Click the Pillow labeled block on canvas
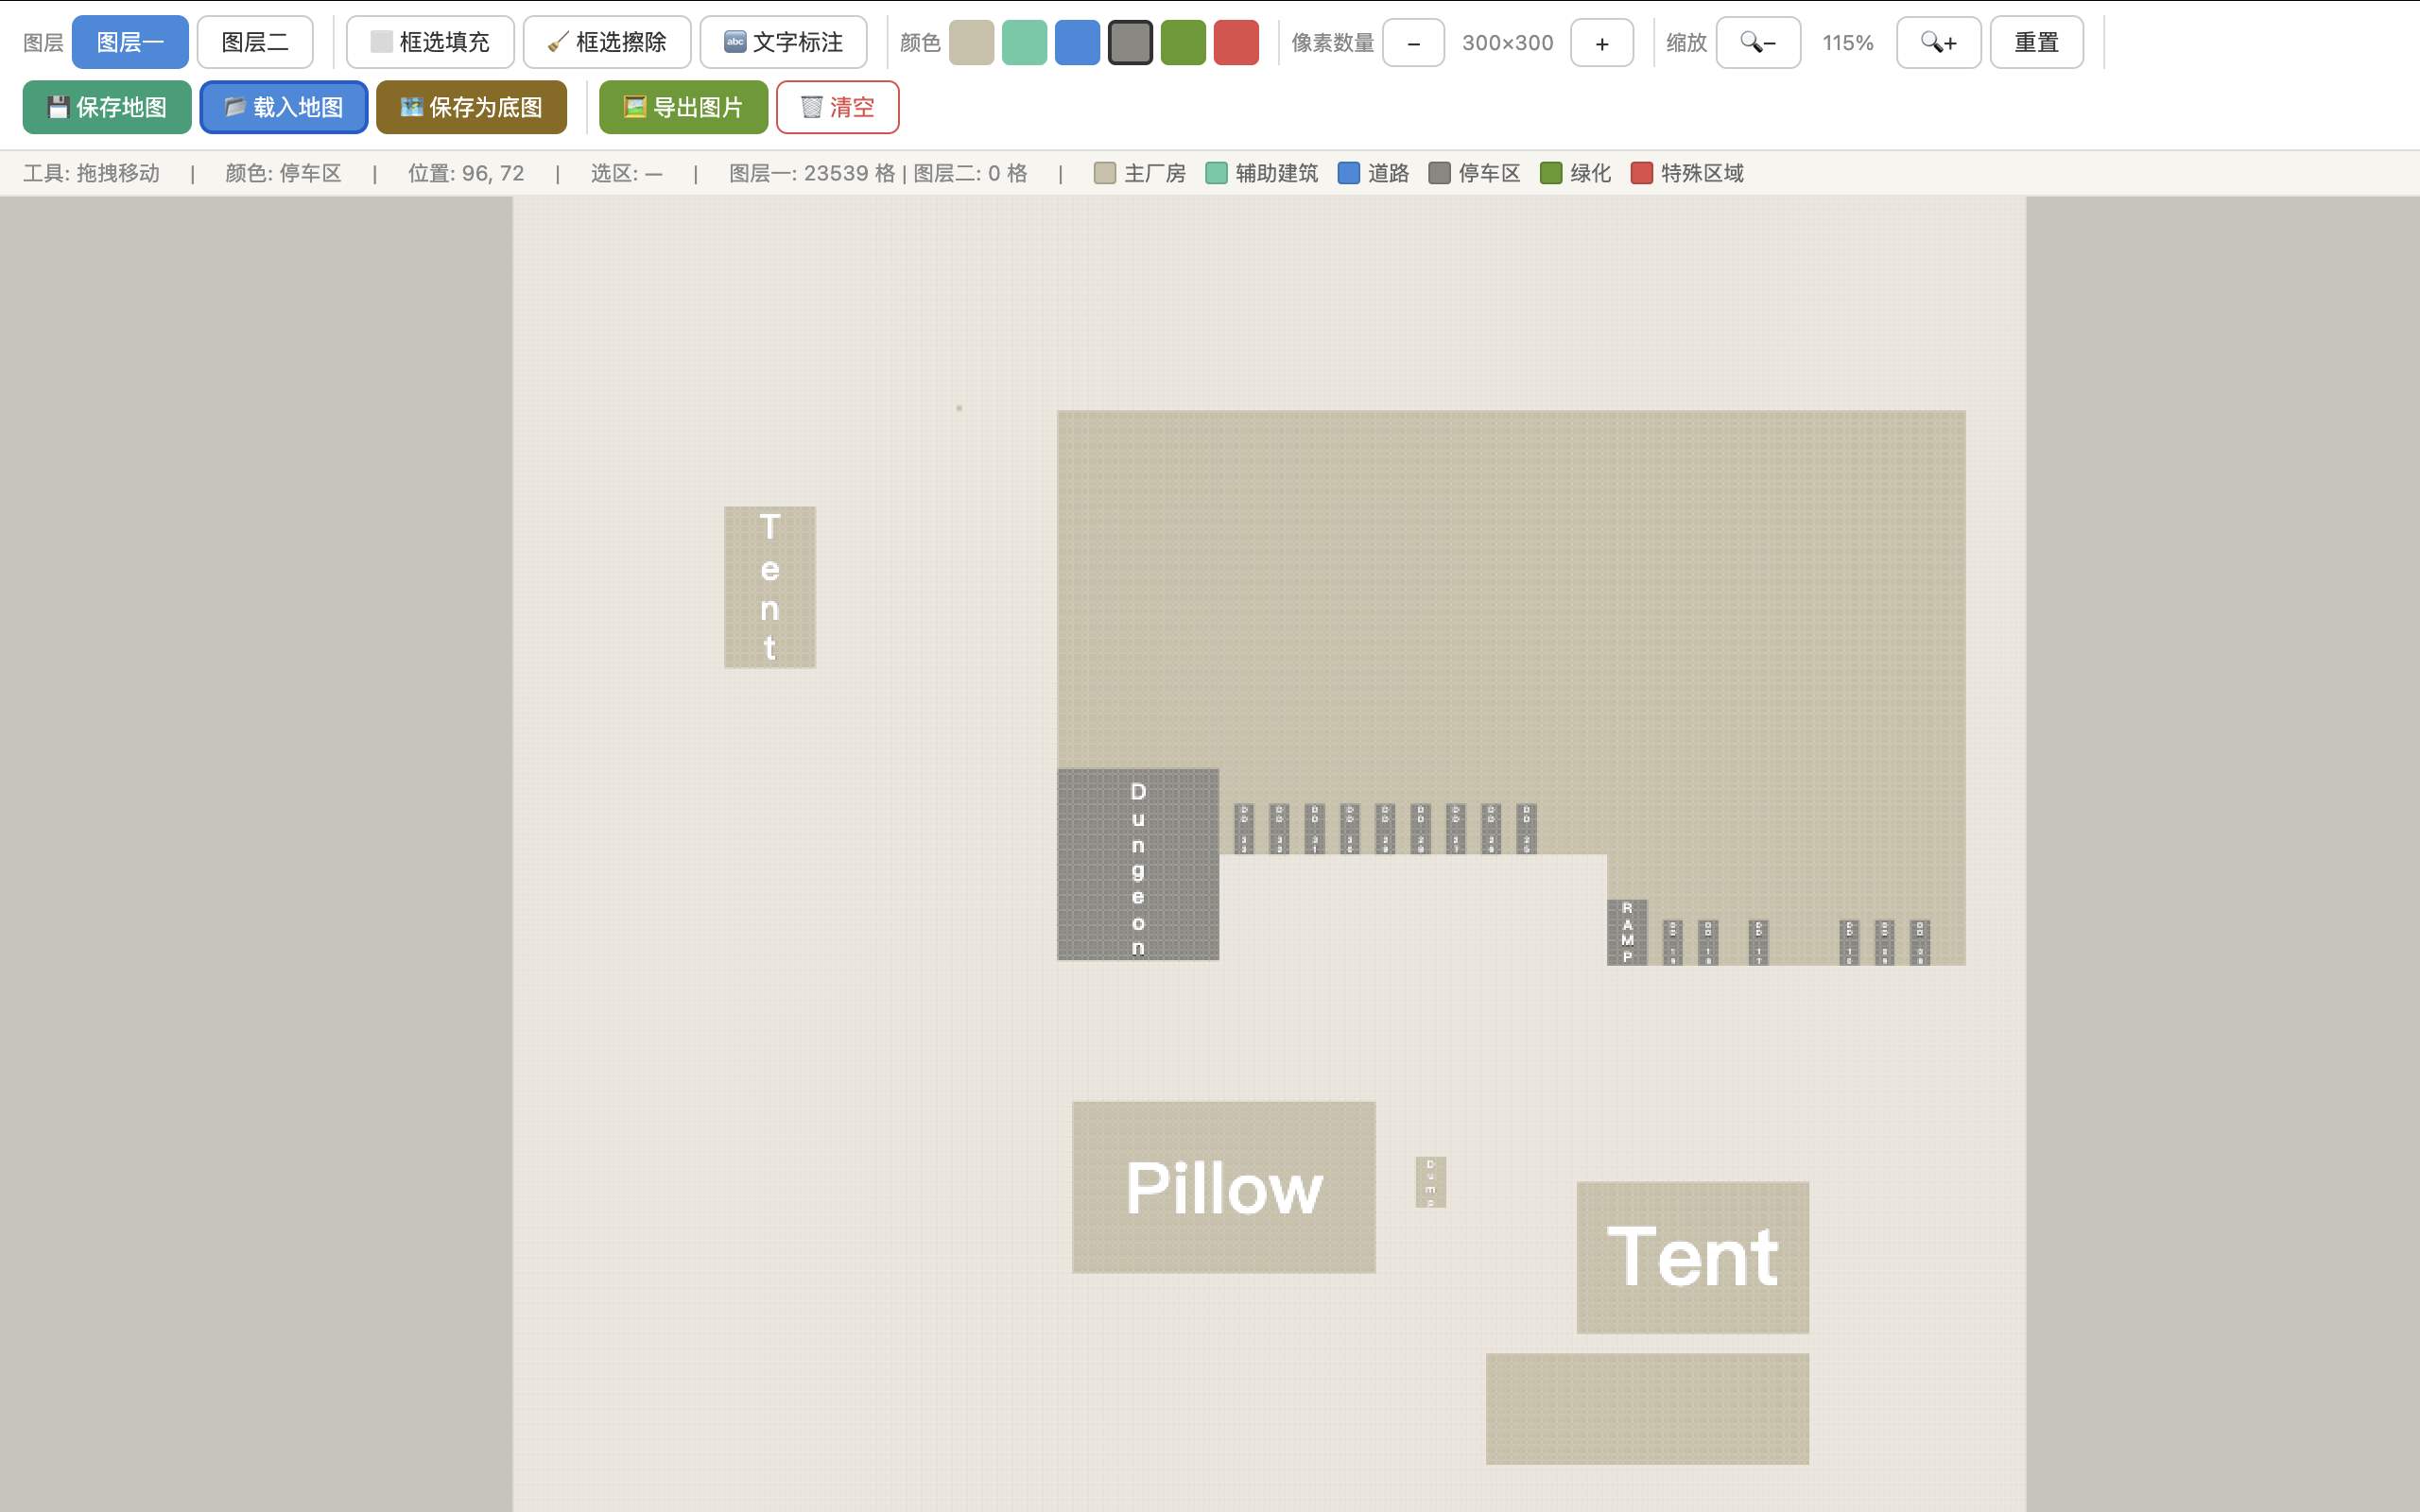Screen dimensions: 2420x1512 (x=1224, y=1187)
